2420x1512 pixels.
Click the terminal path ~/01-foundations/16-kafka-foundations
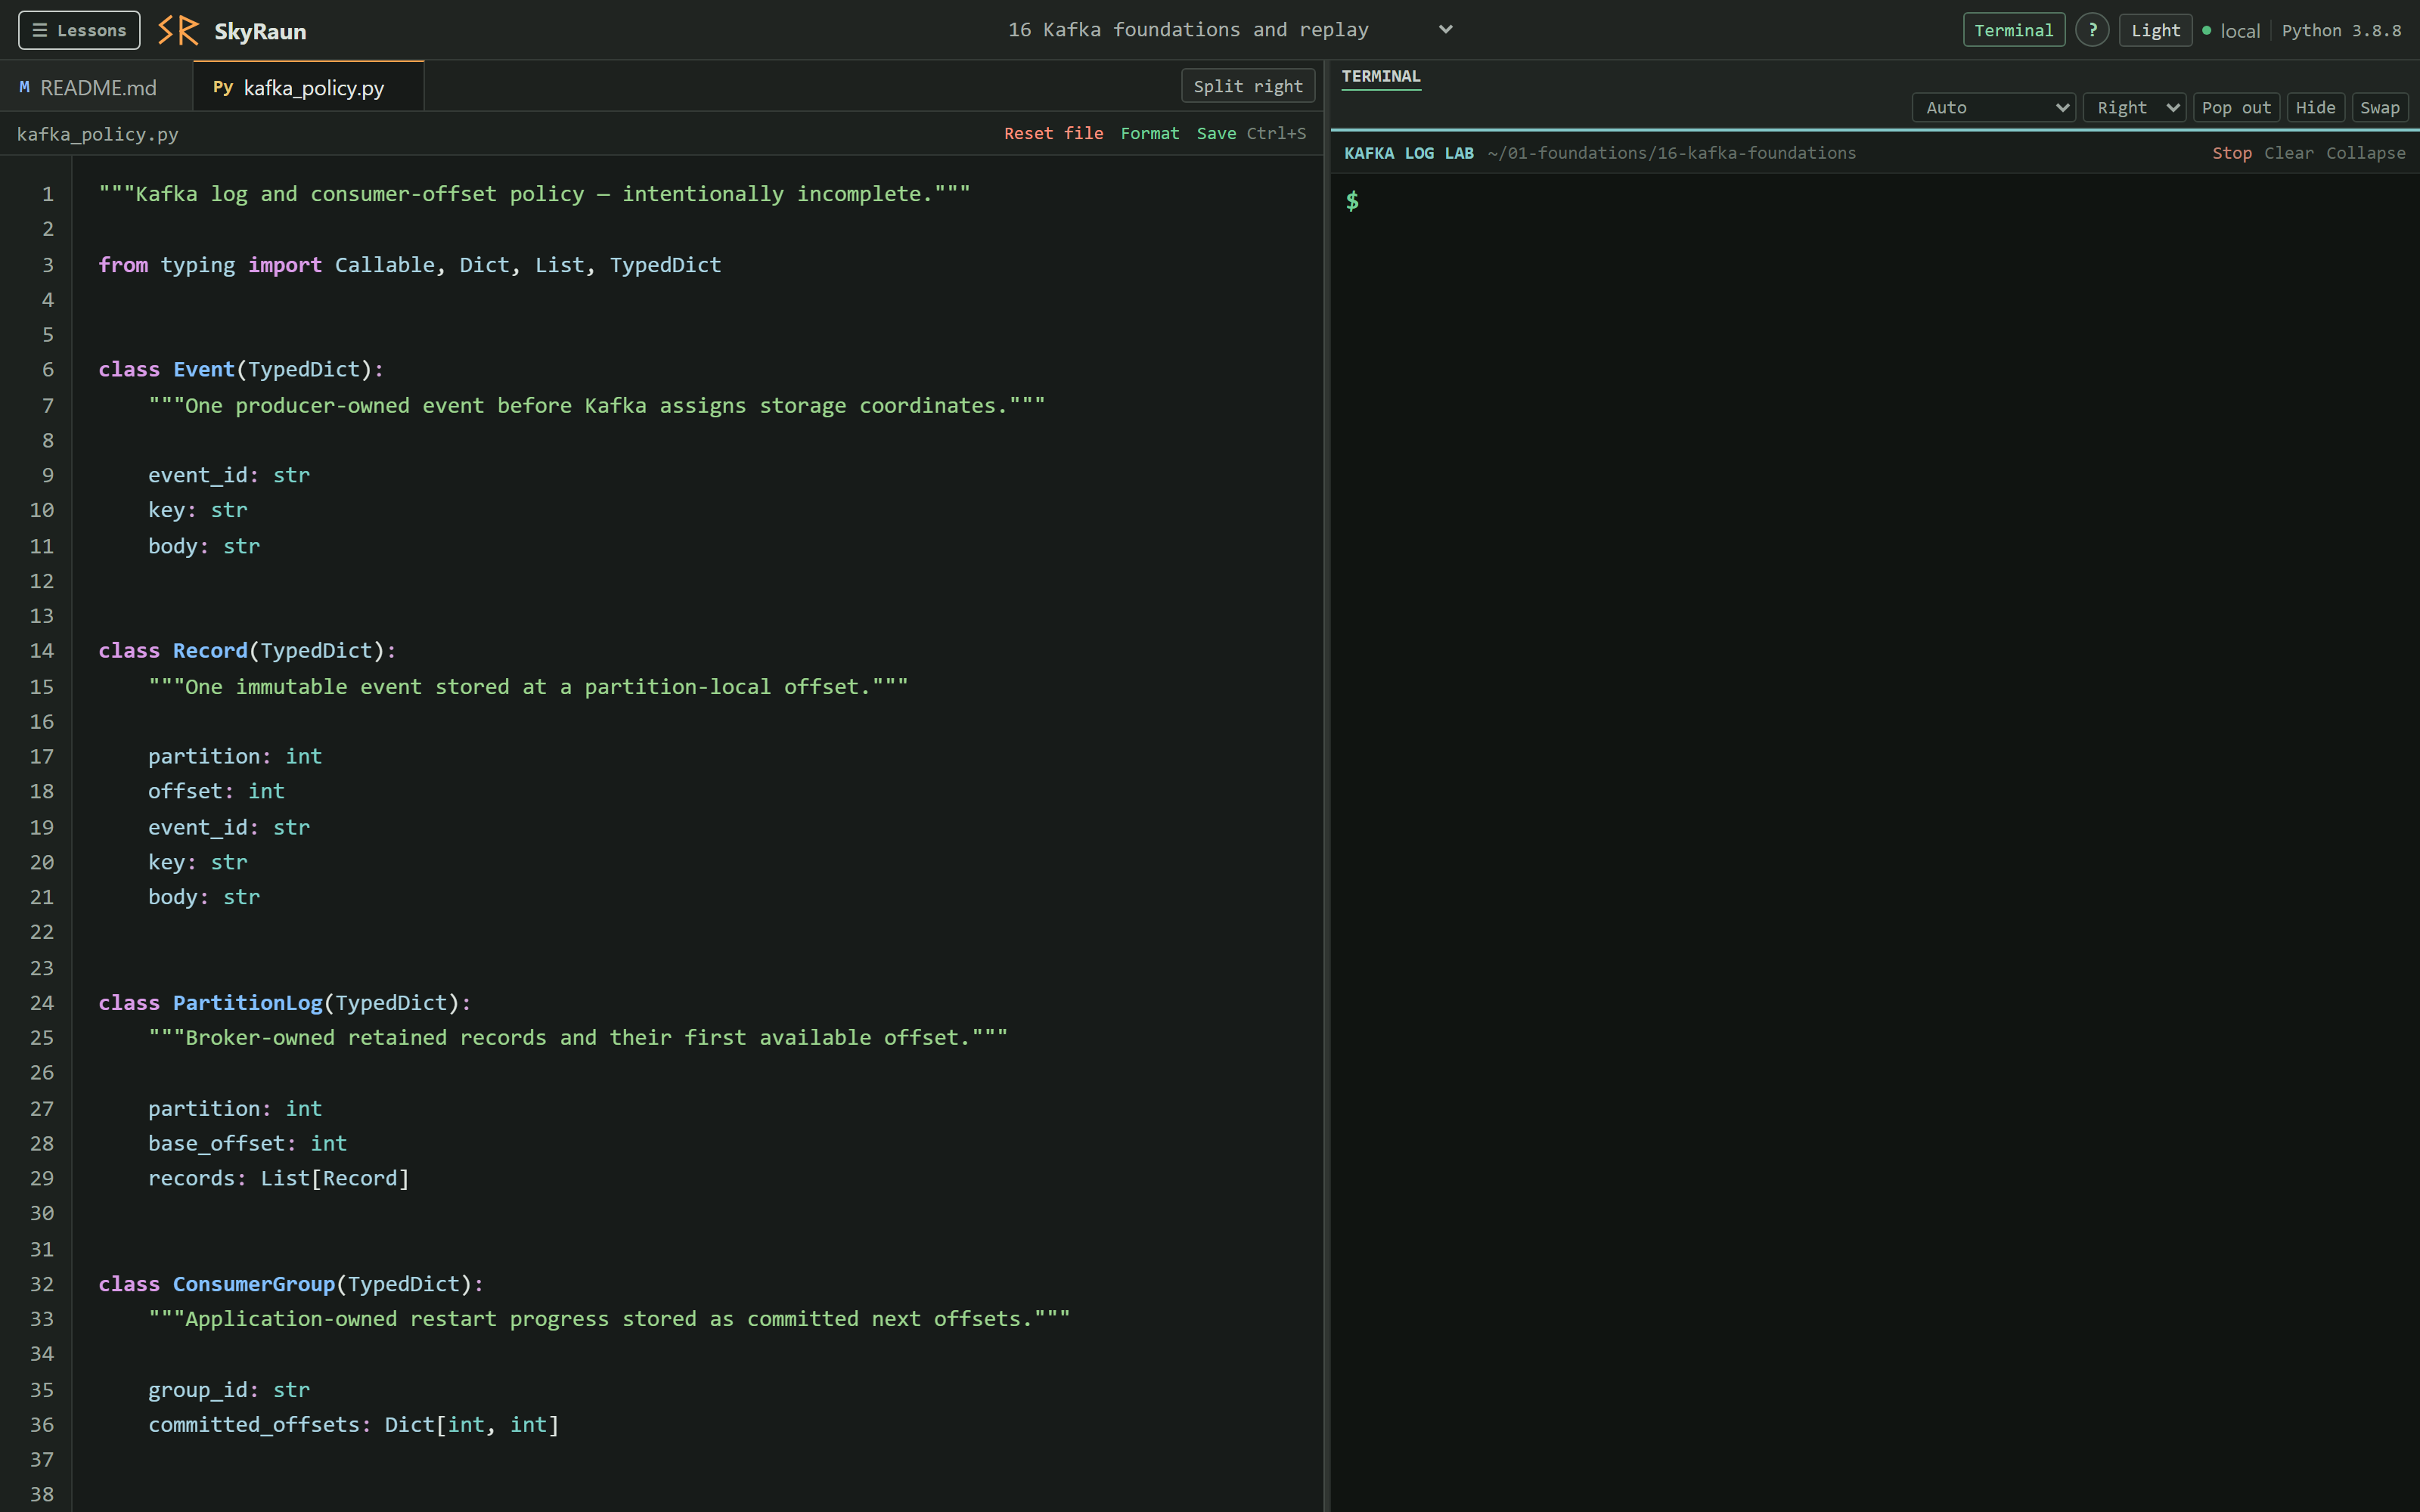(1671, 153)
